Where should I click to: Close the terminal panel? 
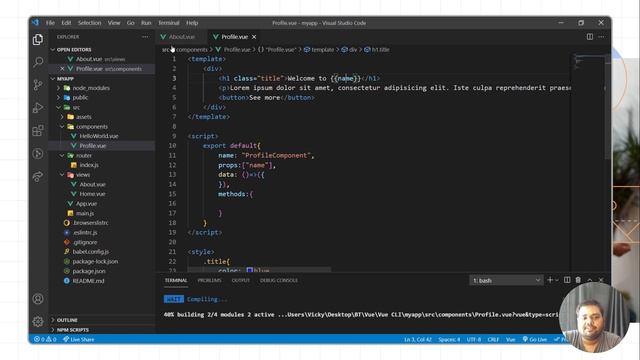point(601,280)
